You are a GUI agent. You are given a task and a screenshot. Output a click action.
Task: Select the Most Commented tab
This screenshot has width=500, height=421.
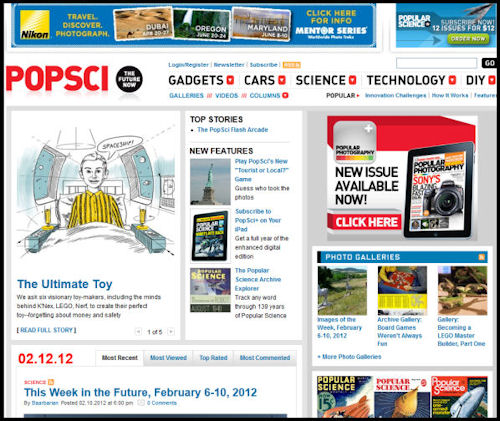(265, 358)
